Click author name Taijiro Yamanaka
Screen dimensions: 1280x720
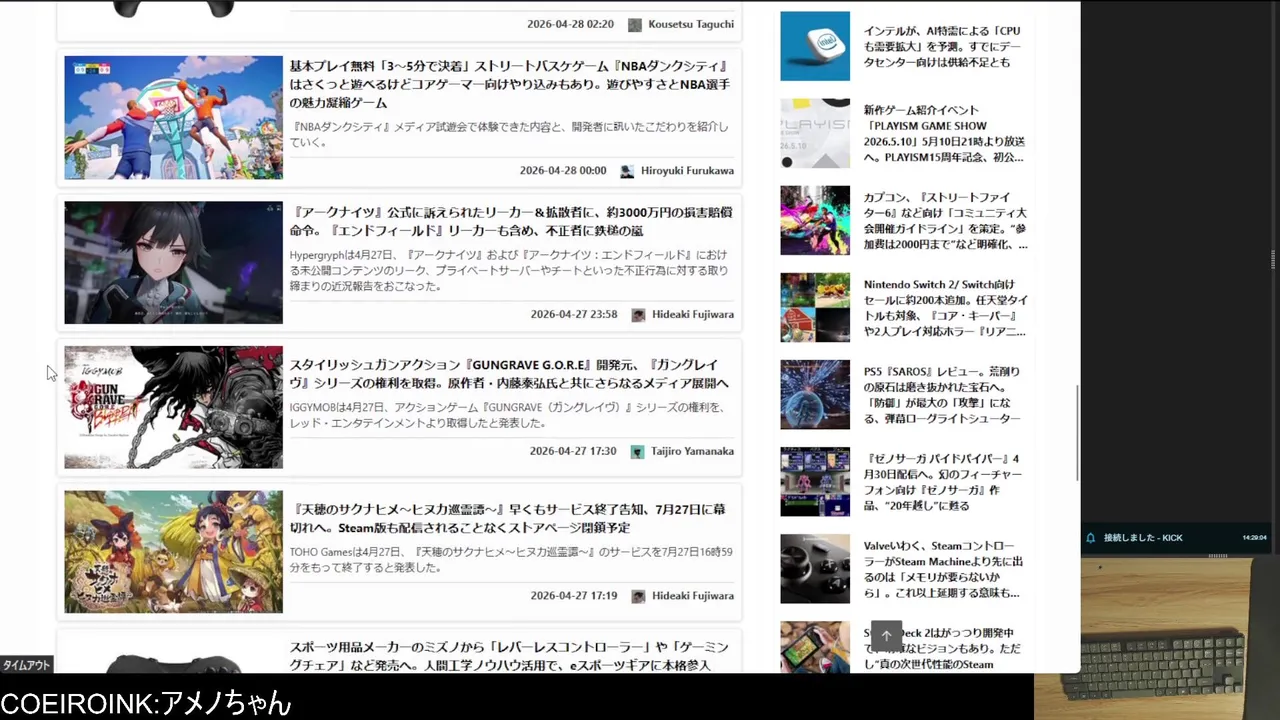tap(693, 452)
